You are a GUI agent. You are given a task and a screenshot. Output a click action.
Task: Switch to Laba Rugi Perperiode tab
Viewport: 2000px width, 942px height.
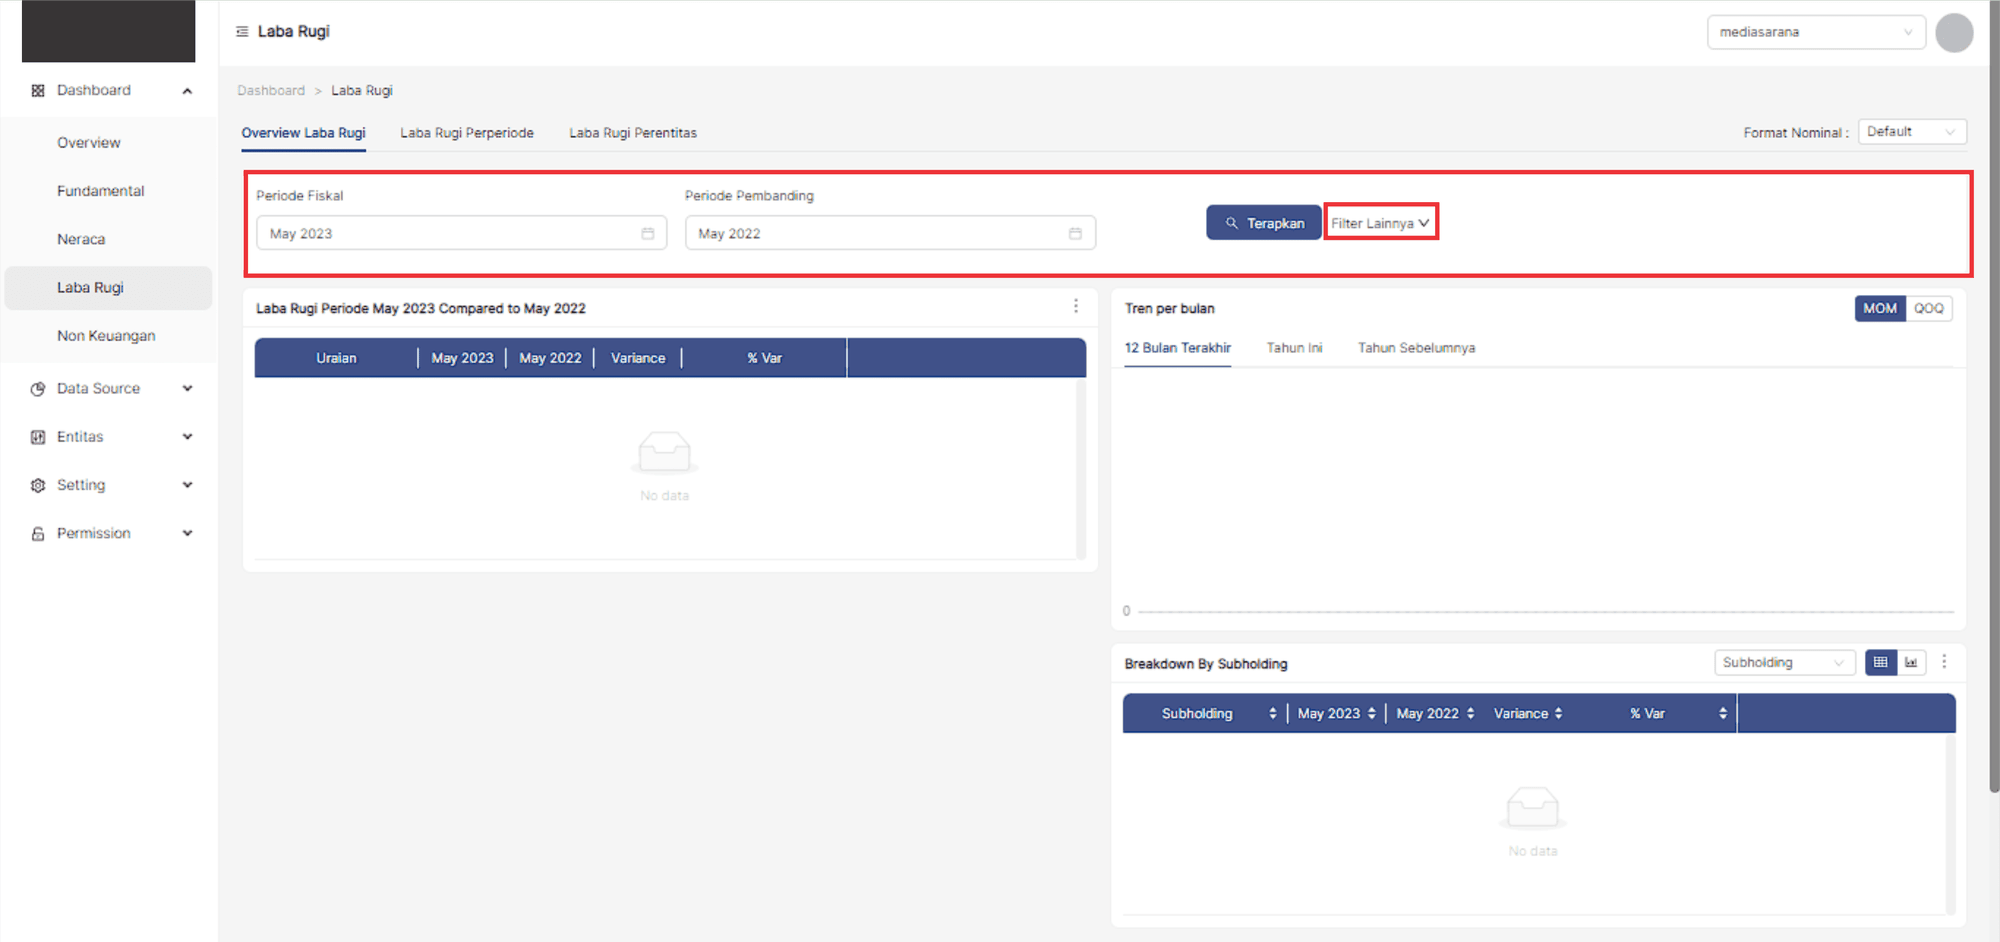tap(467, 133)
